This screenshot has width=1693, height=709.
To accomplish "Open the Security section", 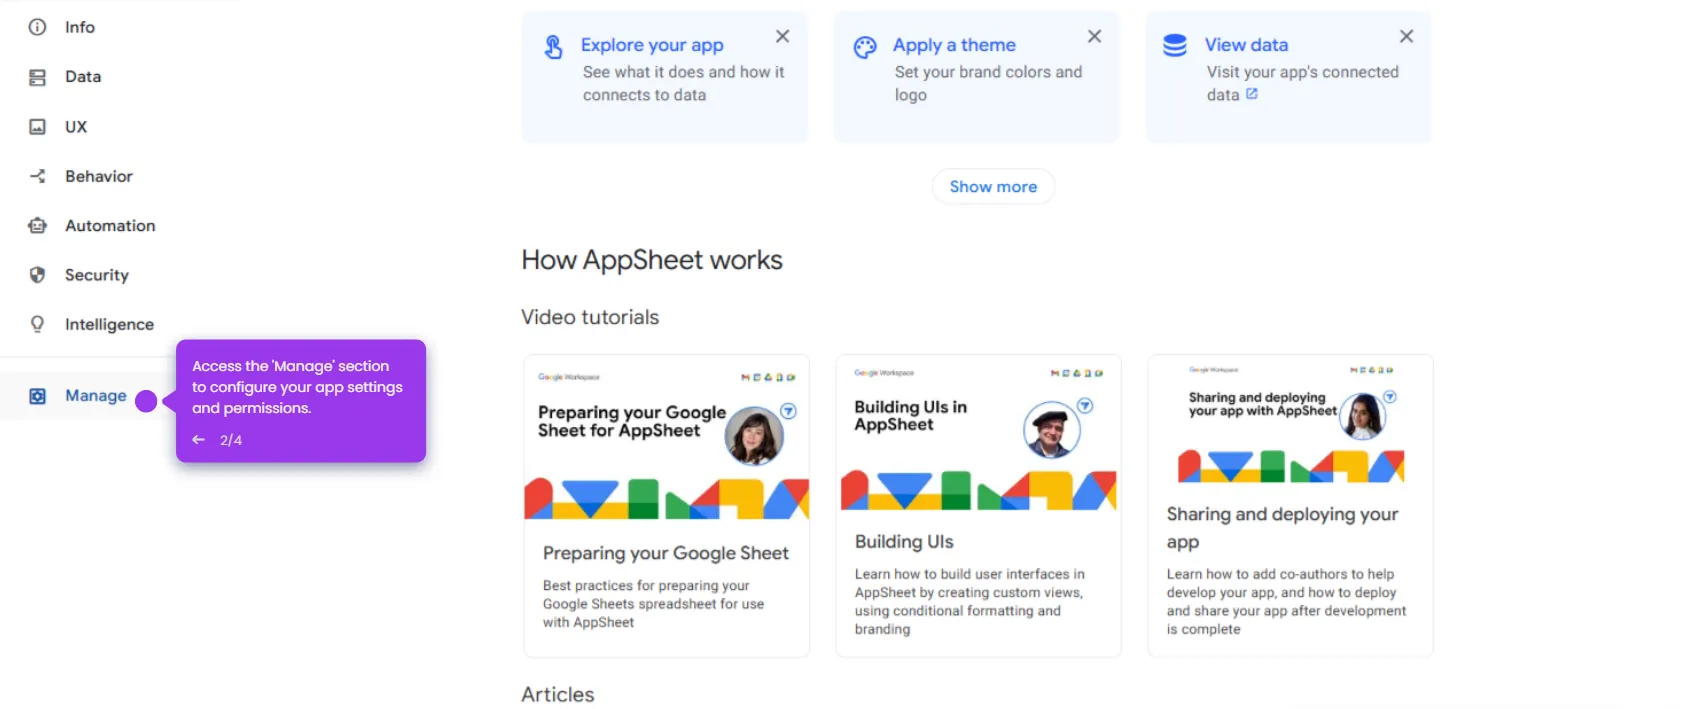I will (x=97, y=275).
